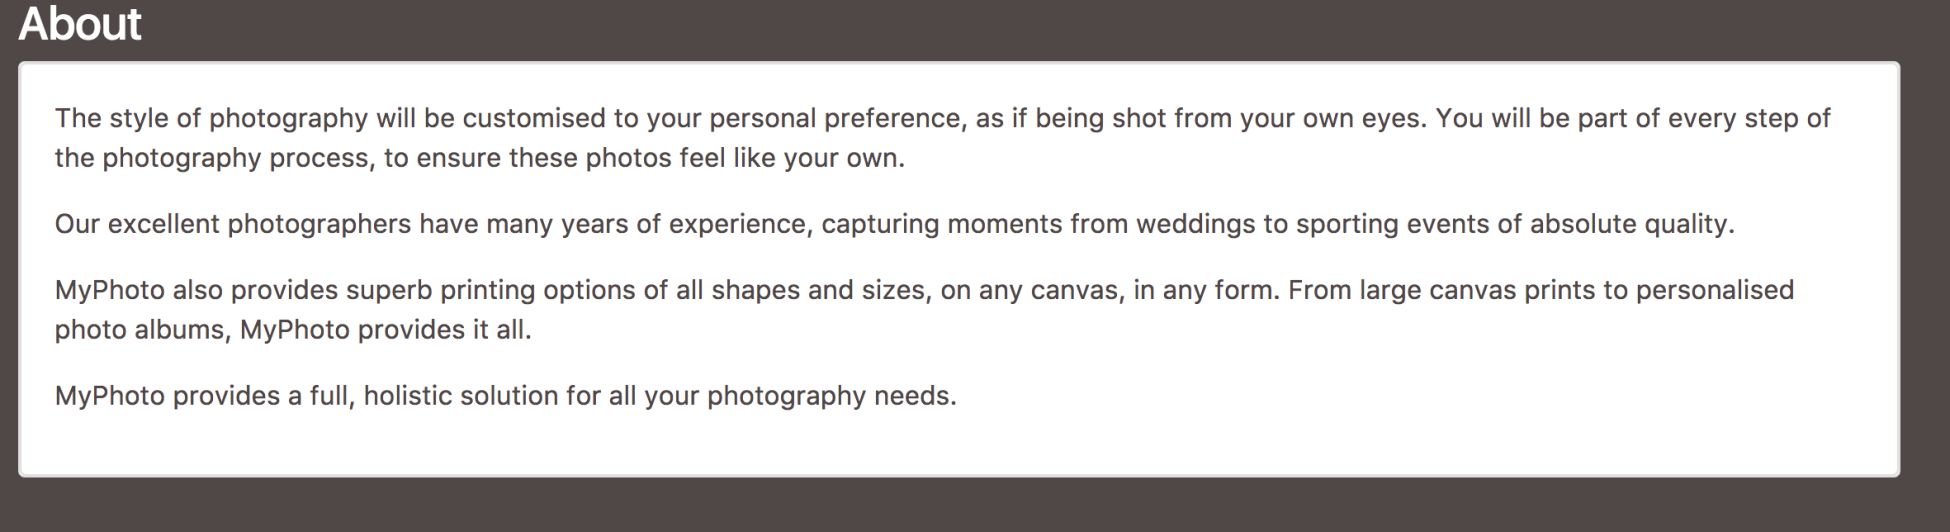Click the words "absolute quality"
The width and height of the screenshot is (1950, 532).
click(1632, 224)
